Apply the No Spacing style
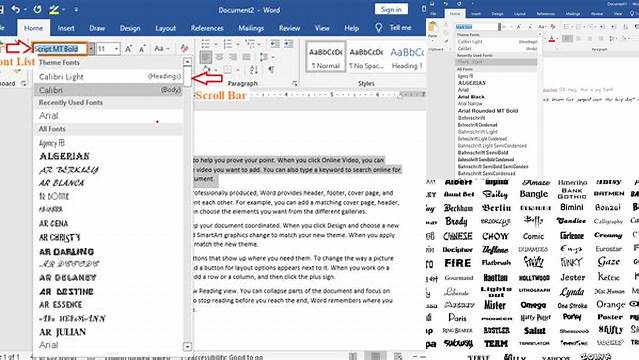Screen dimensions: 639x360 coord(366,57)
